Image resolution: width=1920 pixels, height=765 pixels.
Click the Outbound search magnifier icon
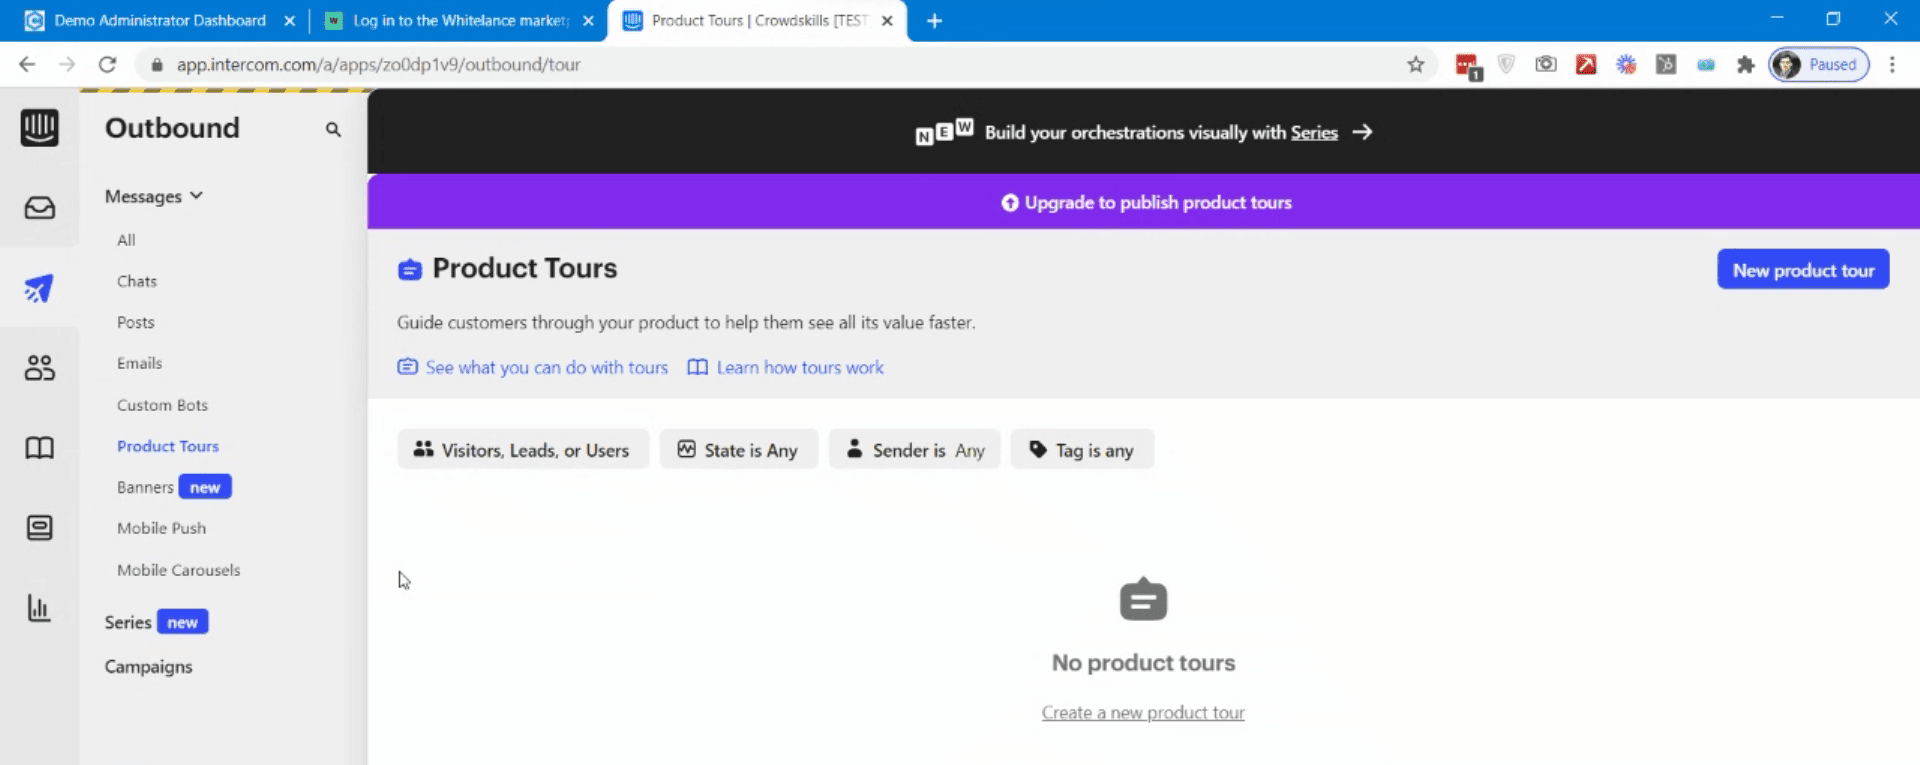[x=333, y=129]
